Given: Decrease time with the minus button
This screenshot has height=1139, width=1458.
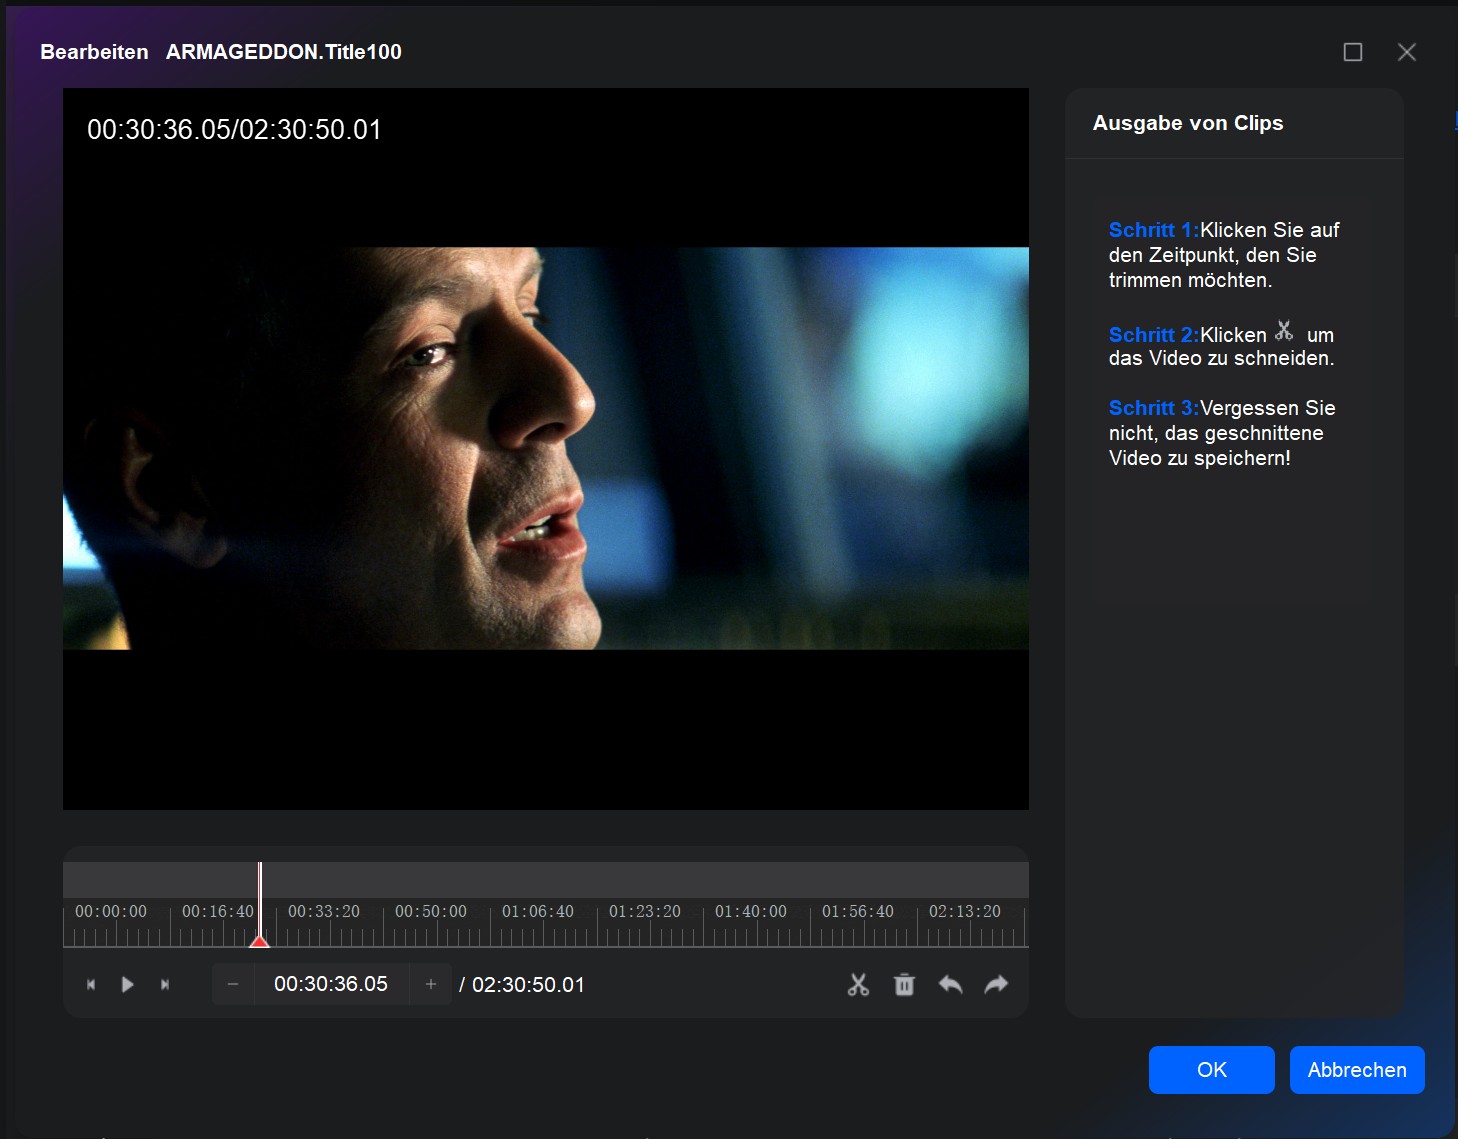Looking at the screenshot, I should click(233, 985).
